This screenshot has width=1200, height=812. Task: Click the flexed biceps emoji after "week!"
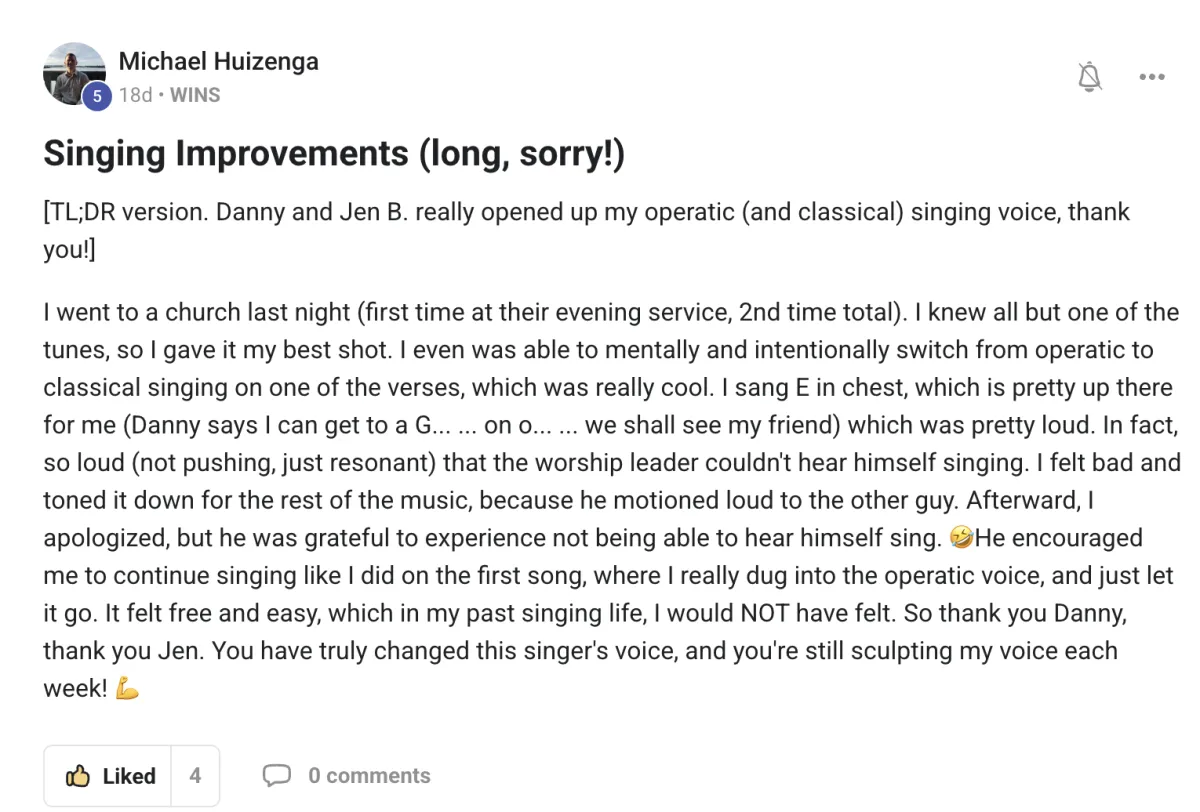(x=127, y=689)
